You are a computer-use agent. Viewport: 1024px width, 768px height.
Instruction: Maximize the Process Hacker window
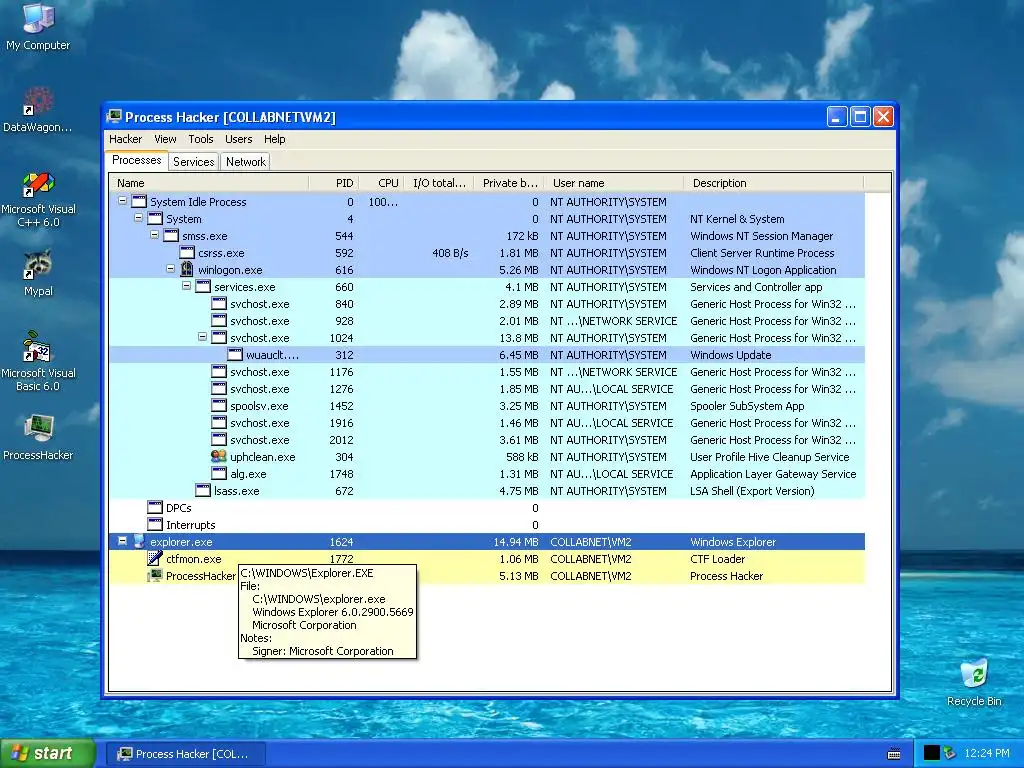pyautogui.click(x=860, y=117)
